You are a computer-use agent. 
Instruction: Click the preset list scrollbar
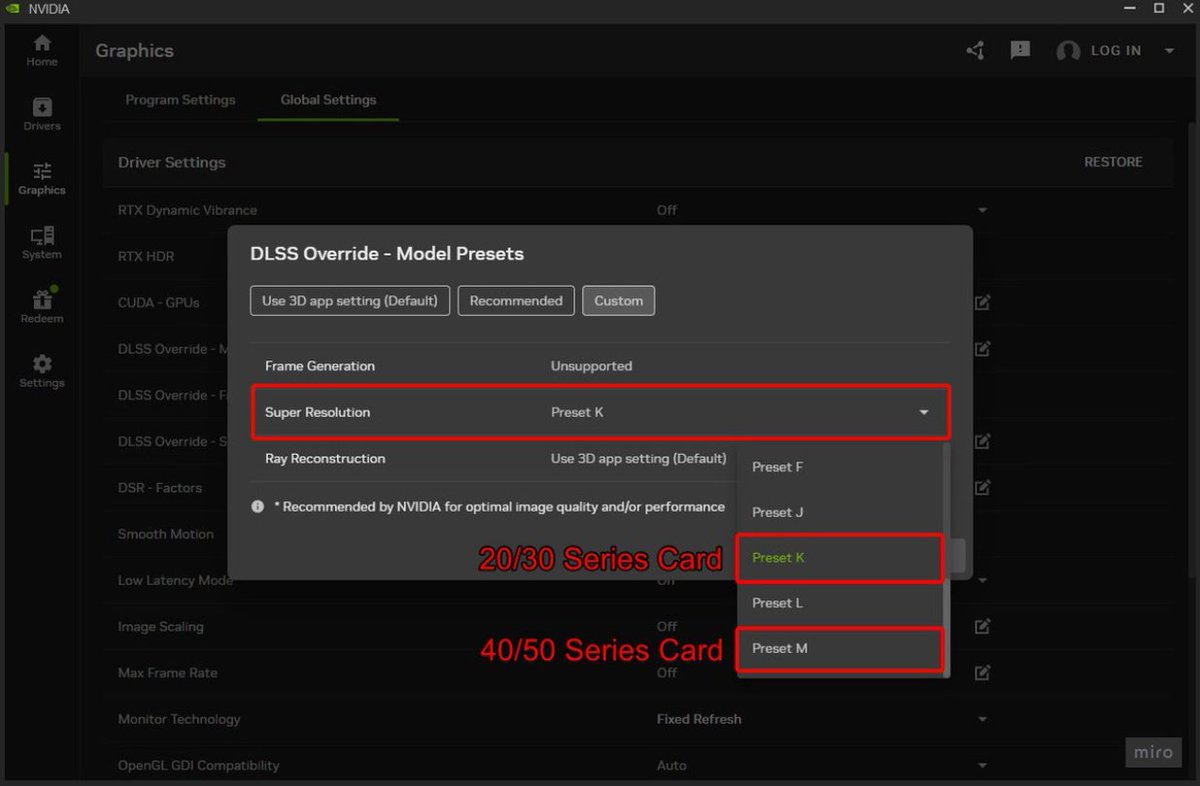tap(946, 560)
